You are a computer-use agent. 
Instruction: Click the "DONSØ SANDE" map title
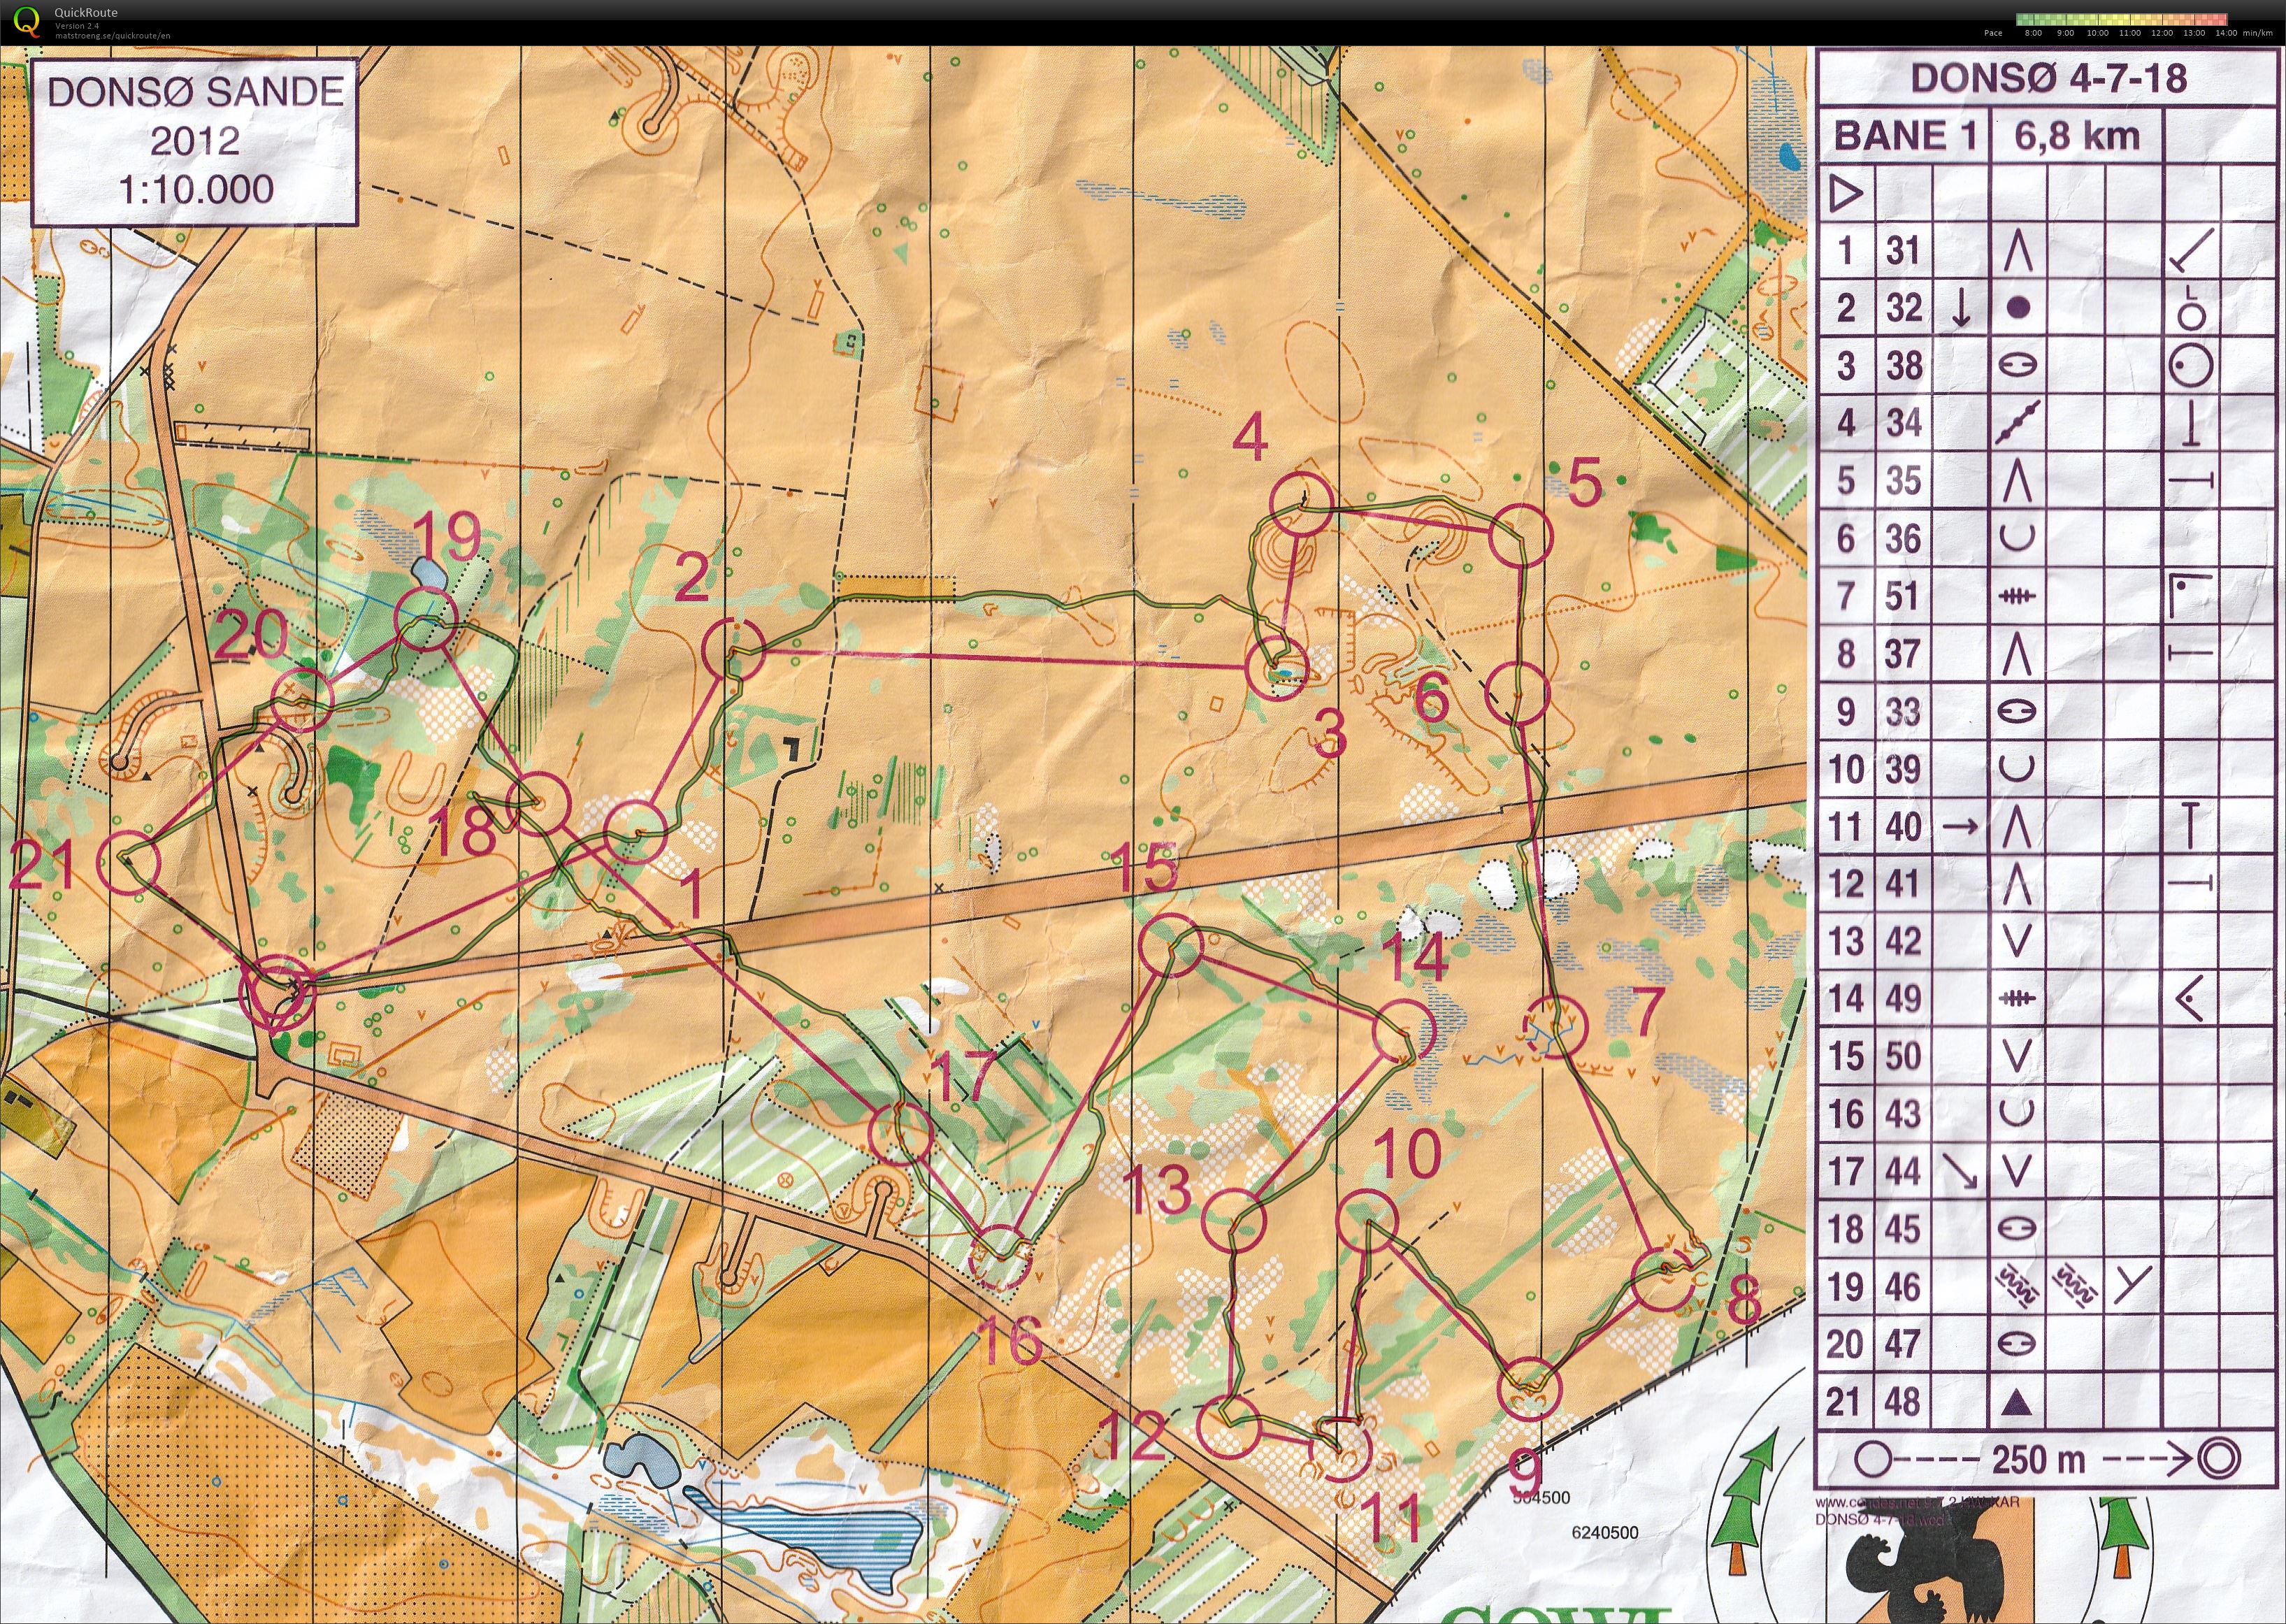click(x=196, y=92)
